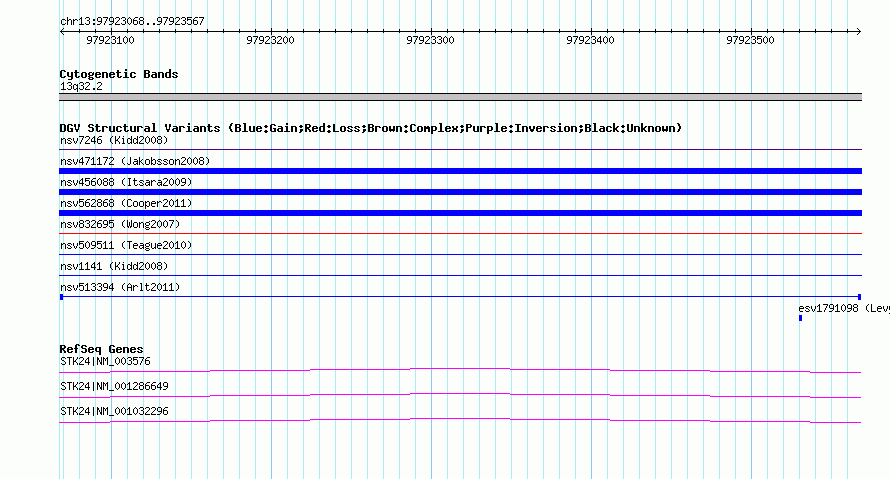Click the gray 13q32.2 cytogenetic band bar
Screen dimensions: 890x479
pos(460,97)
